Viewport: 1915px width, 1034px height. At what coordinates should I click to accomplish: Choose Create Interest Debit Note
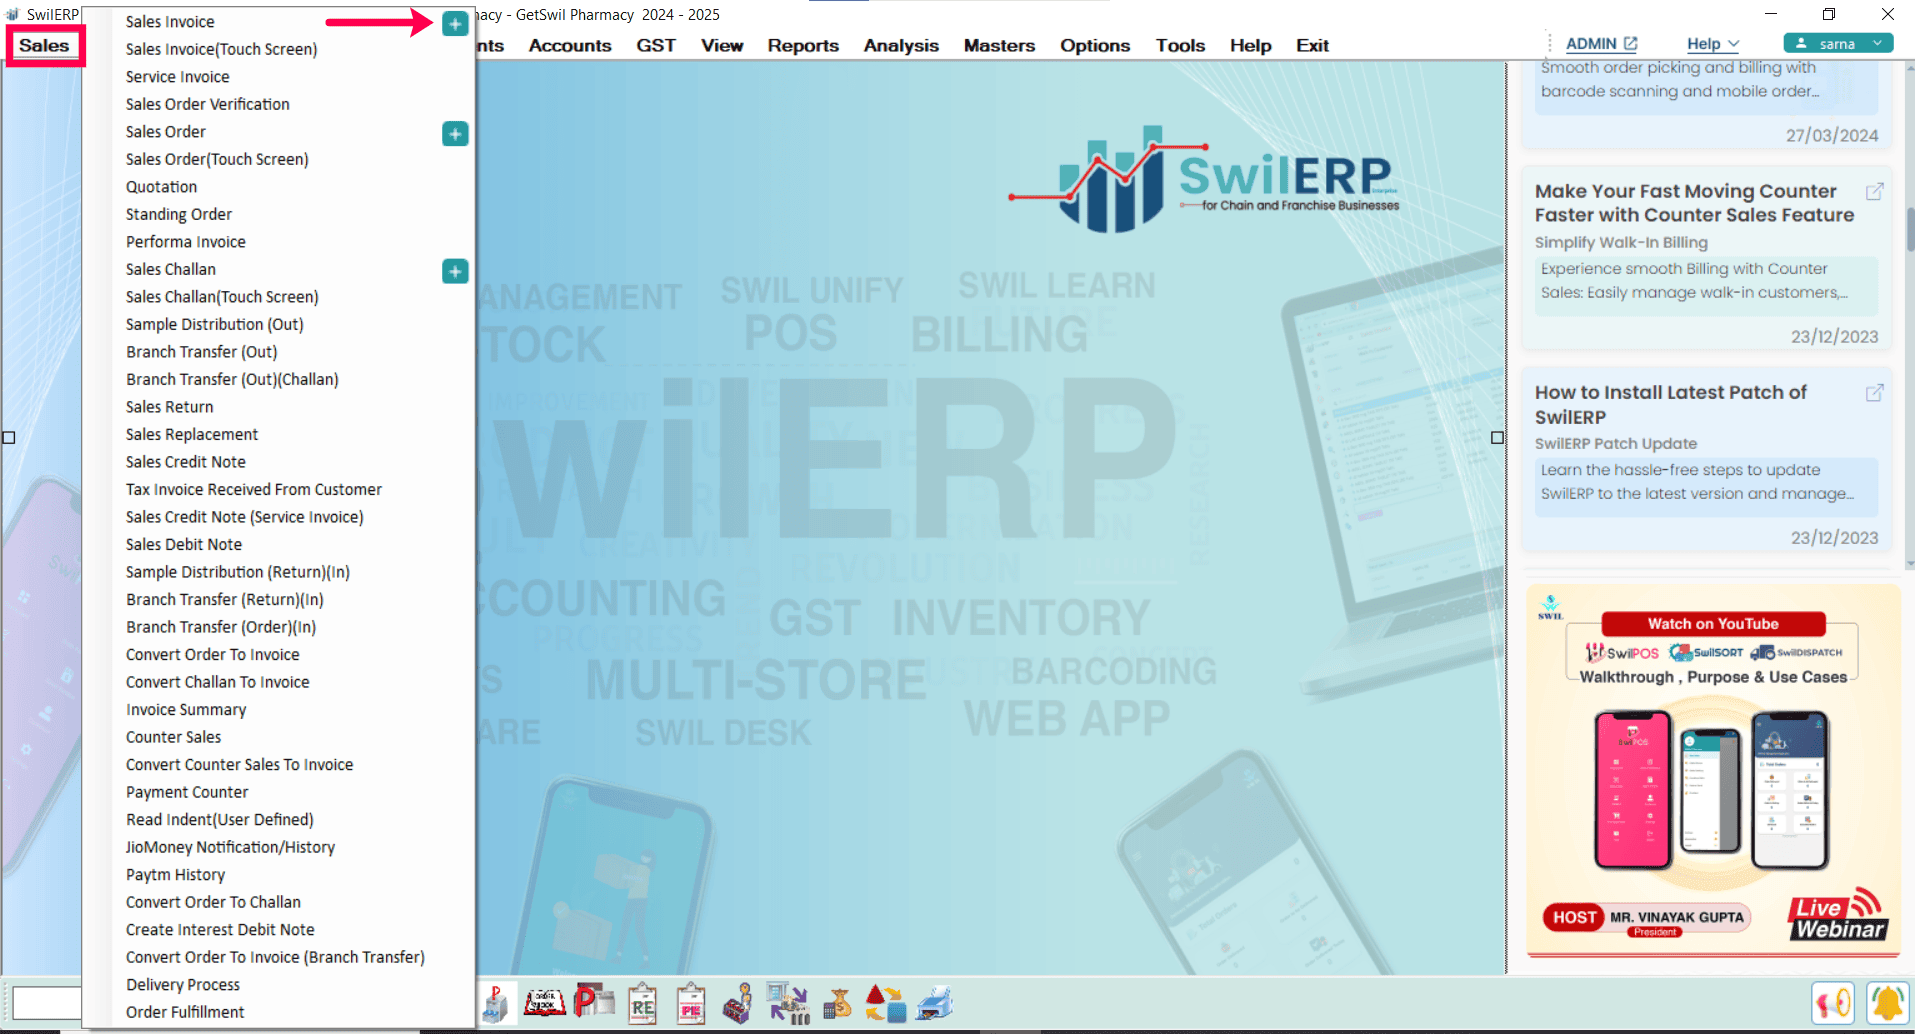point(220,929)
